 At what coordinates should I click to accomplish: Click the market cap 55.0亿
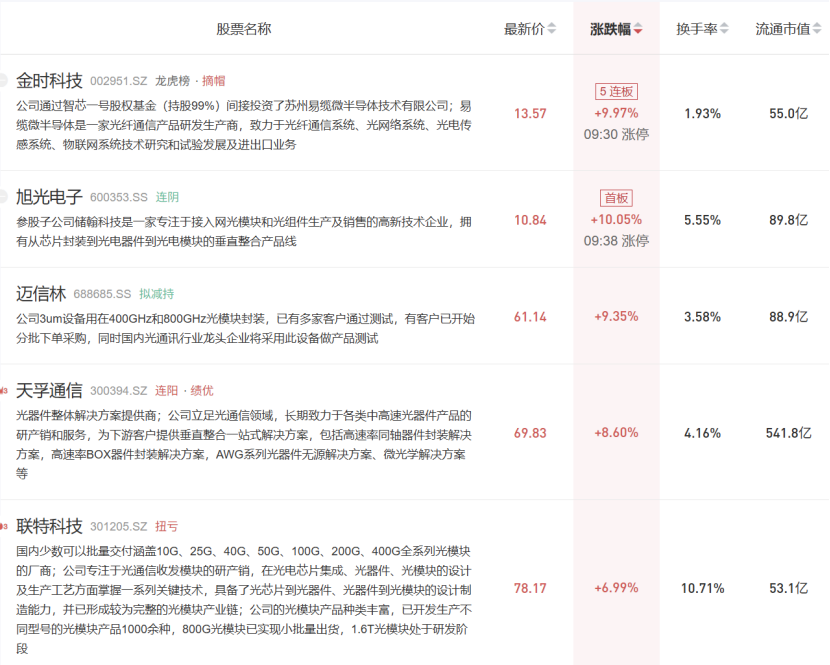pos(789,113)
